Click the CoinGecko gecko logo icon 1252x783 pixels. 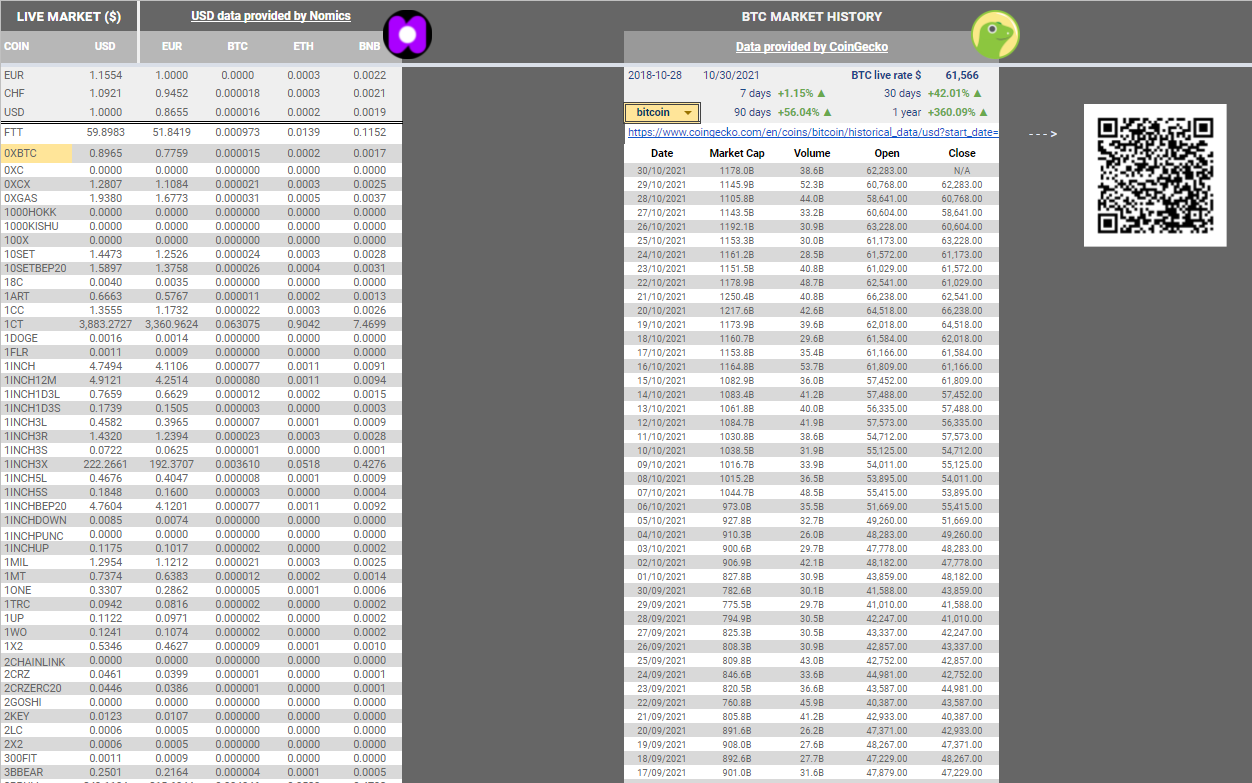995,34
